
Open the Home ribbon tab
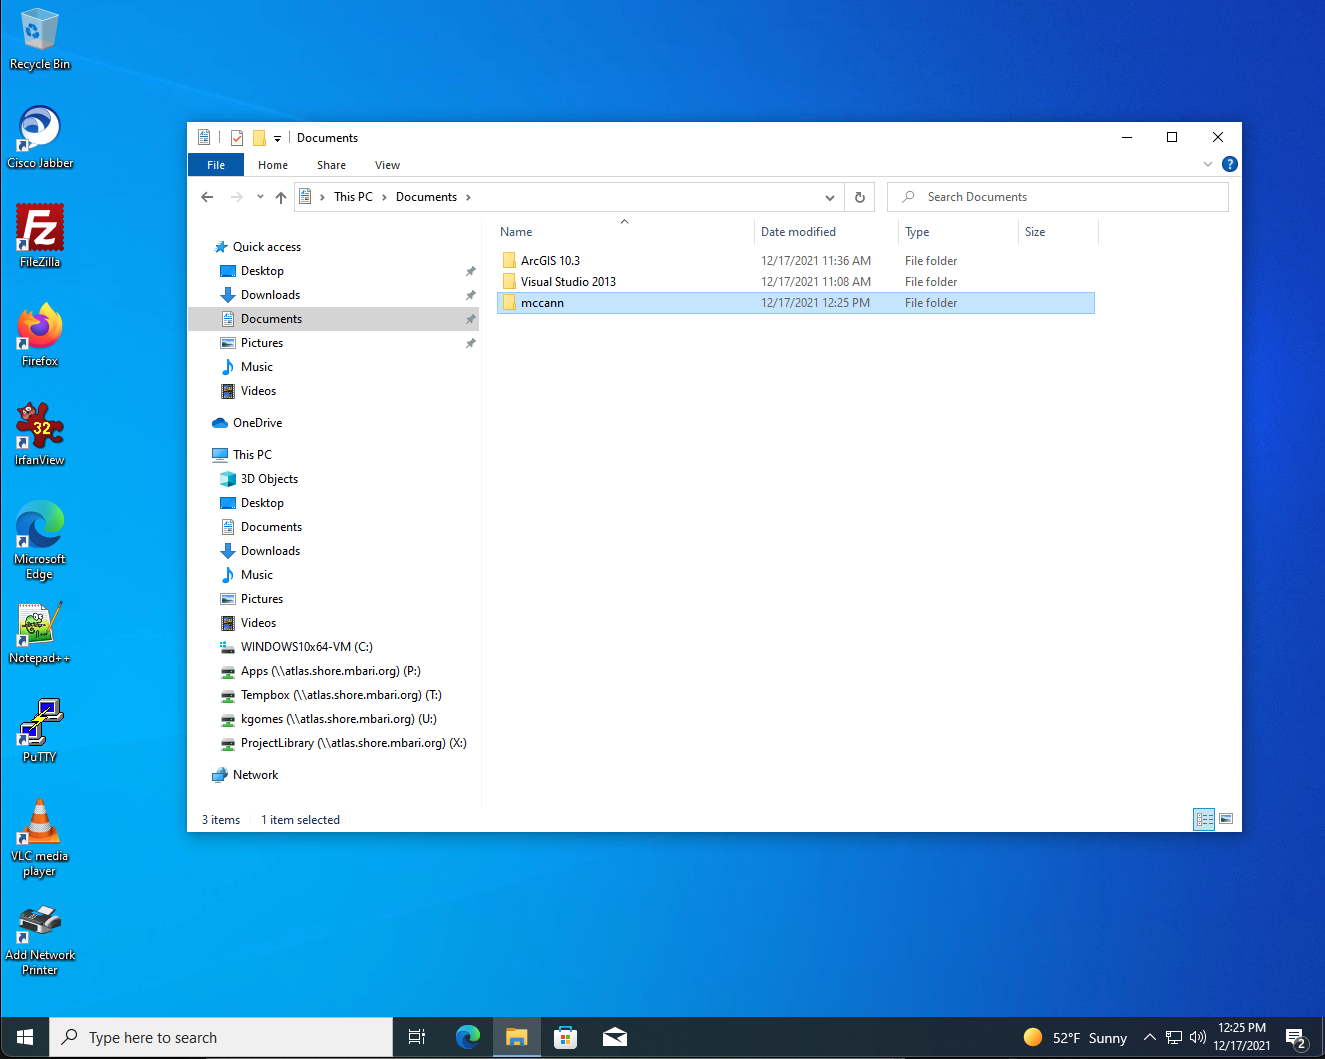tap(273, 165)
